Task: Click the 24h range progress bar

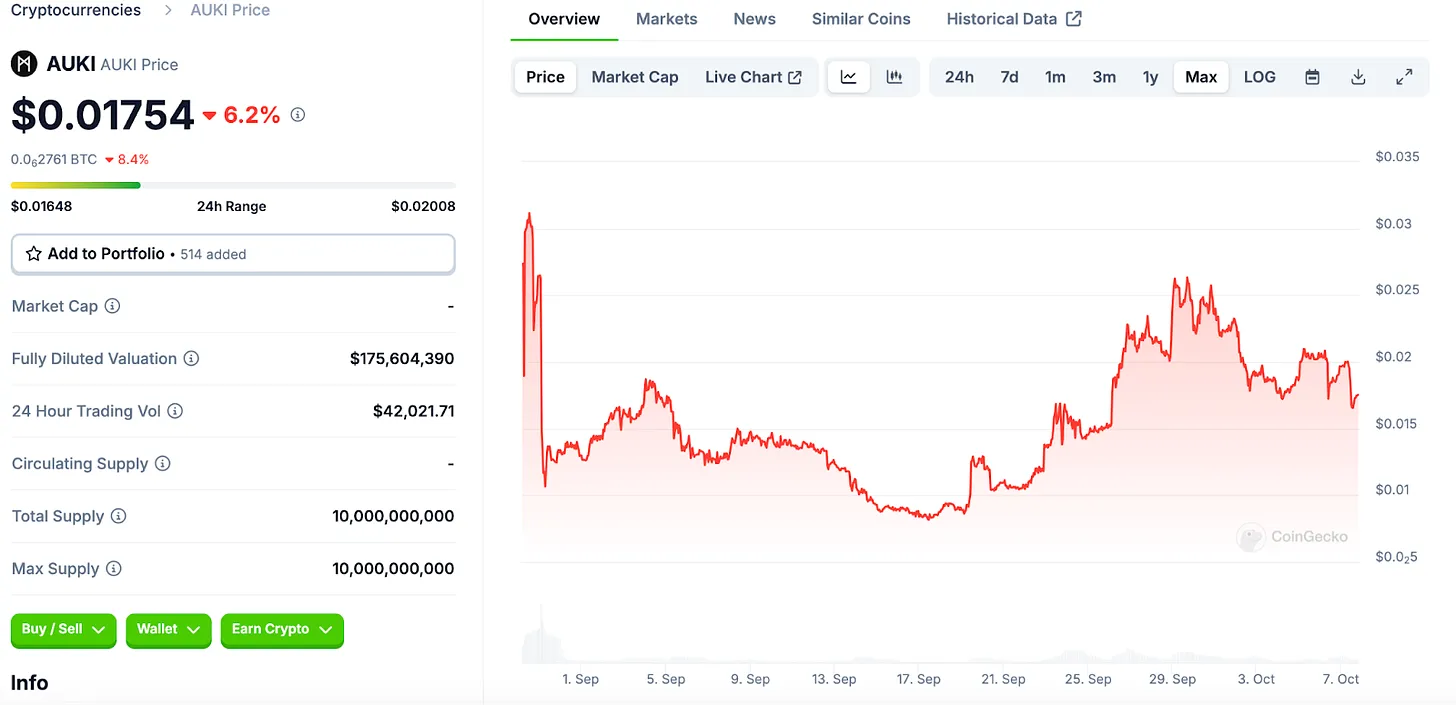Action: tap(233, 185)
